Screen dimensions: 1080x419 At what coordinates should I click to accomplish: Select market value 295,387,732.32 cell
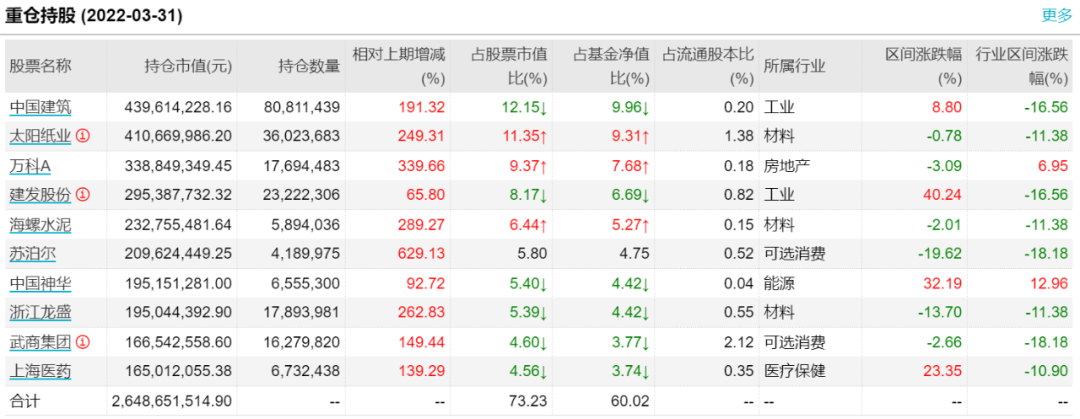coord(178,195)
